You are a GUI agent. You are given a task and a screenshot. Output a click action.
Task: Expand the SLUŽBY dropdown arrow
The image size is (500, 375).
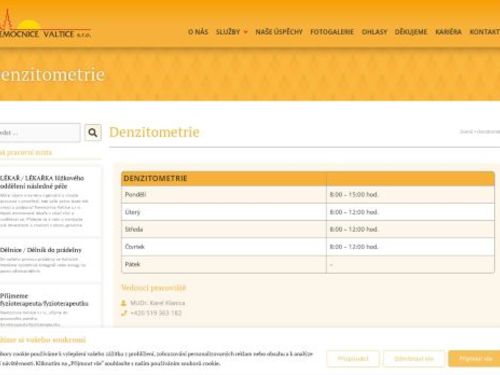click(x=246, y=32)
